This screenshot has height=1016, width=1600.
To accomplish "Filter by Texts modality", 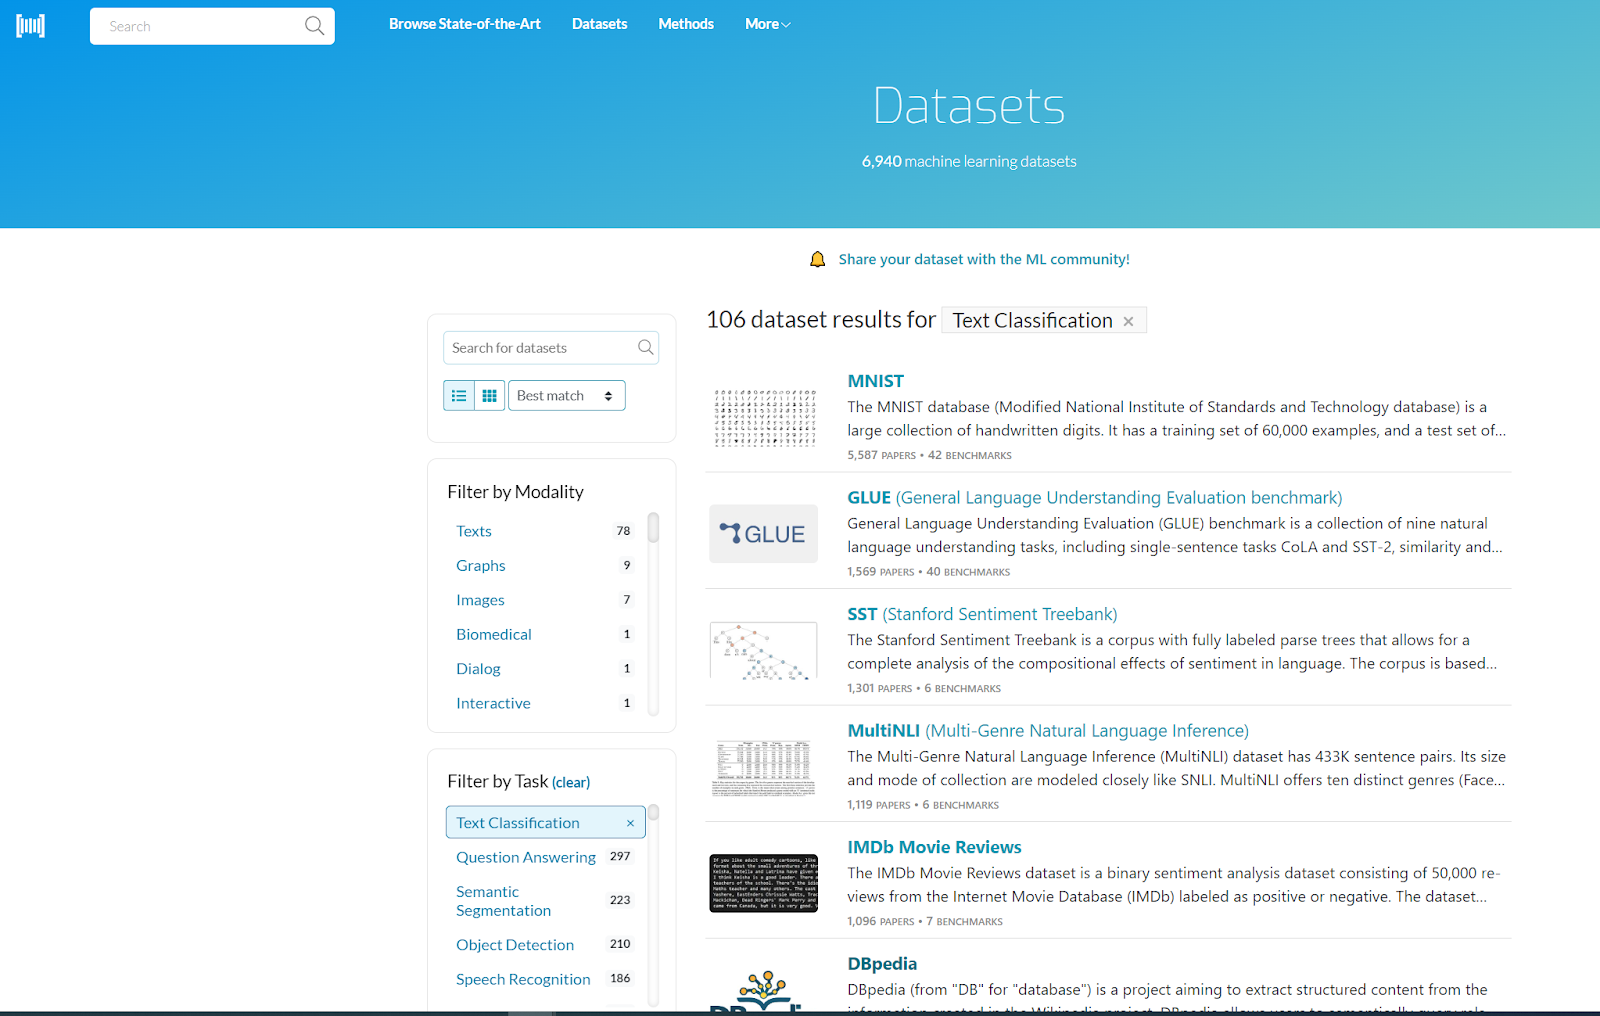I will pos(474,531).
